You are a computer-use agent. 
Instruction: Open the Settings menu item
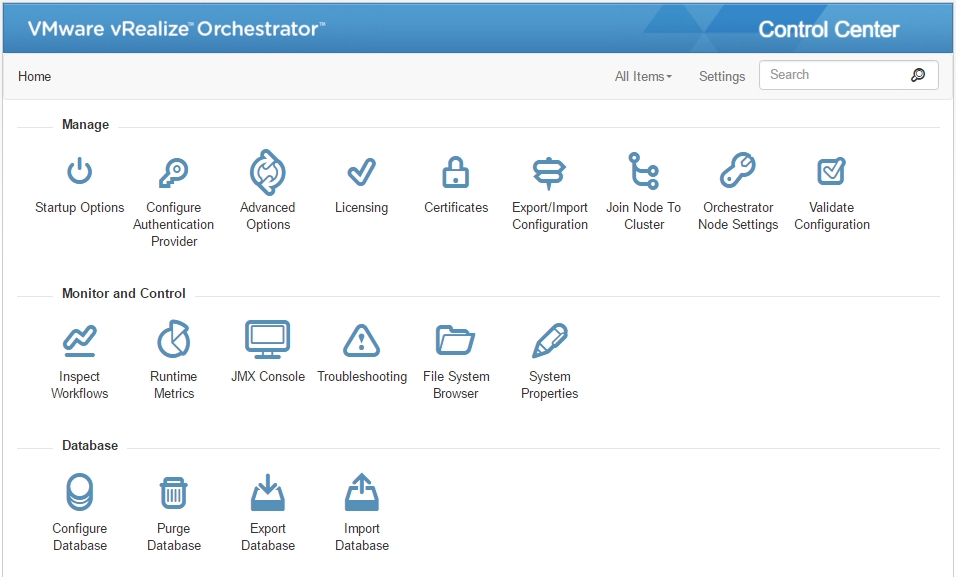(x=722, y=76)
